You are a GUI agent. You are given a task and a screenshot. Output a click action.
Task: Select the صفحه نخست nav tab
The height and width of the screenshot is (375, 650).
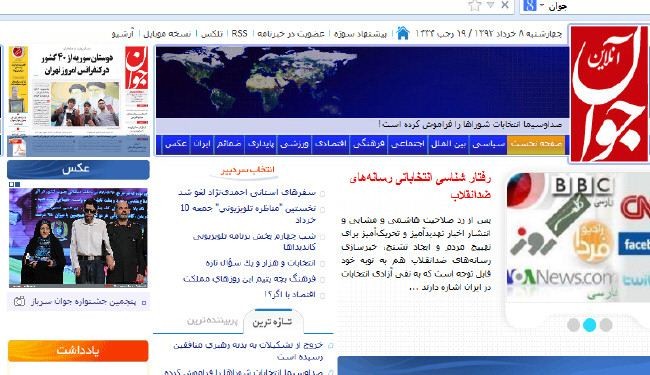(x=536, y=144)
